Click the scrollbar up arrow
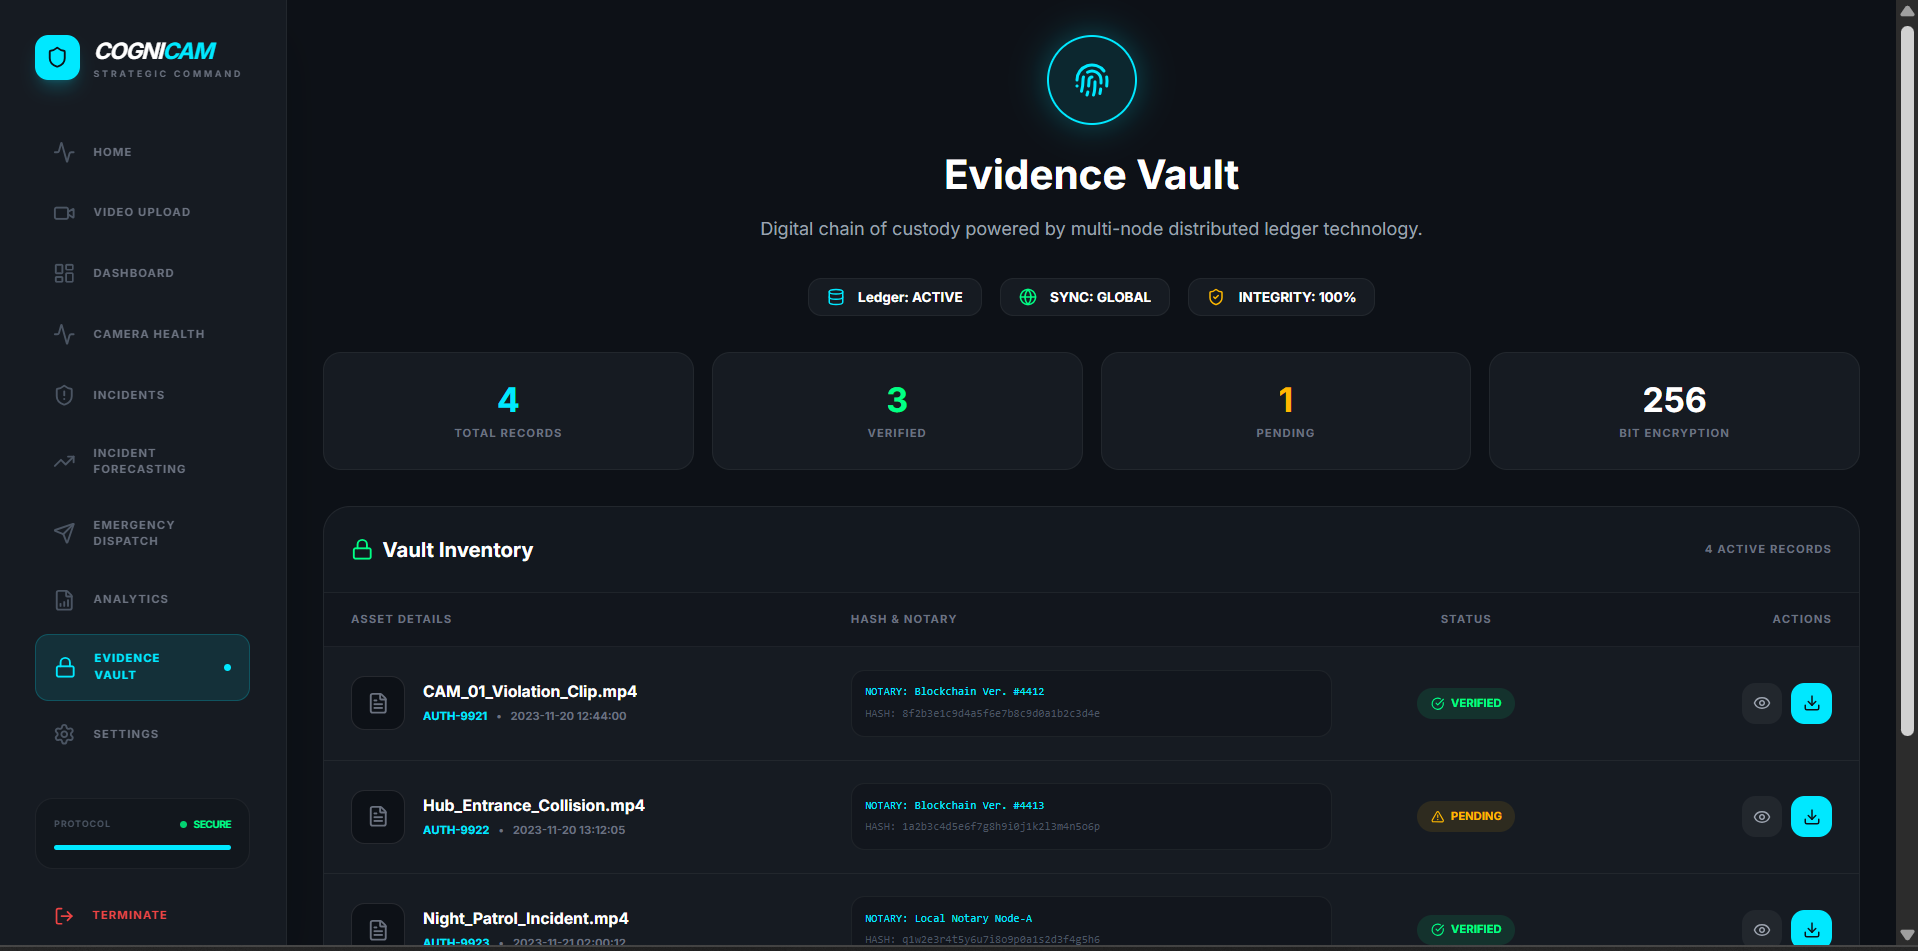The image size is (1918, 951). pos(1907,11)
